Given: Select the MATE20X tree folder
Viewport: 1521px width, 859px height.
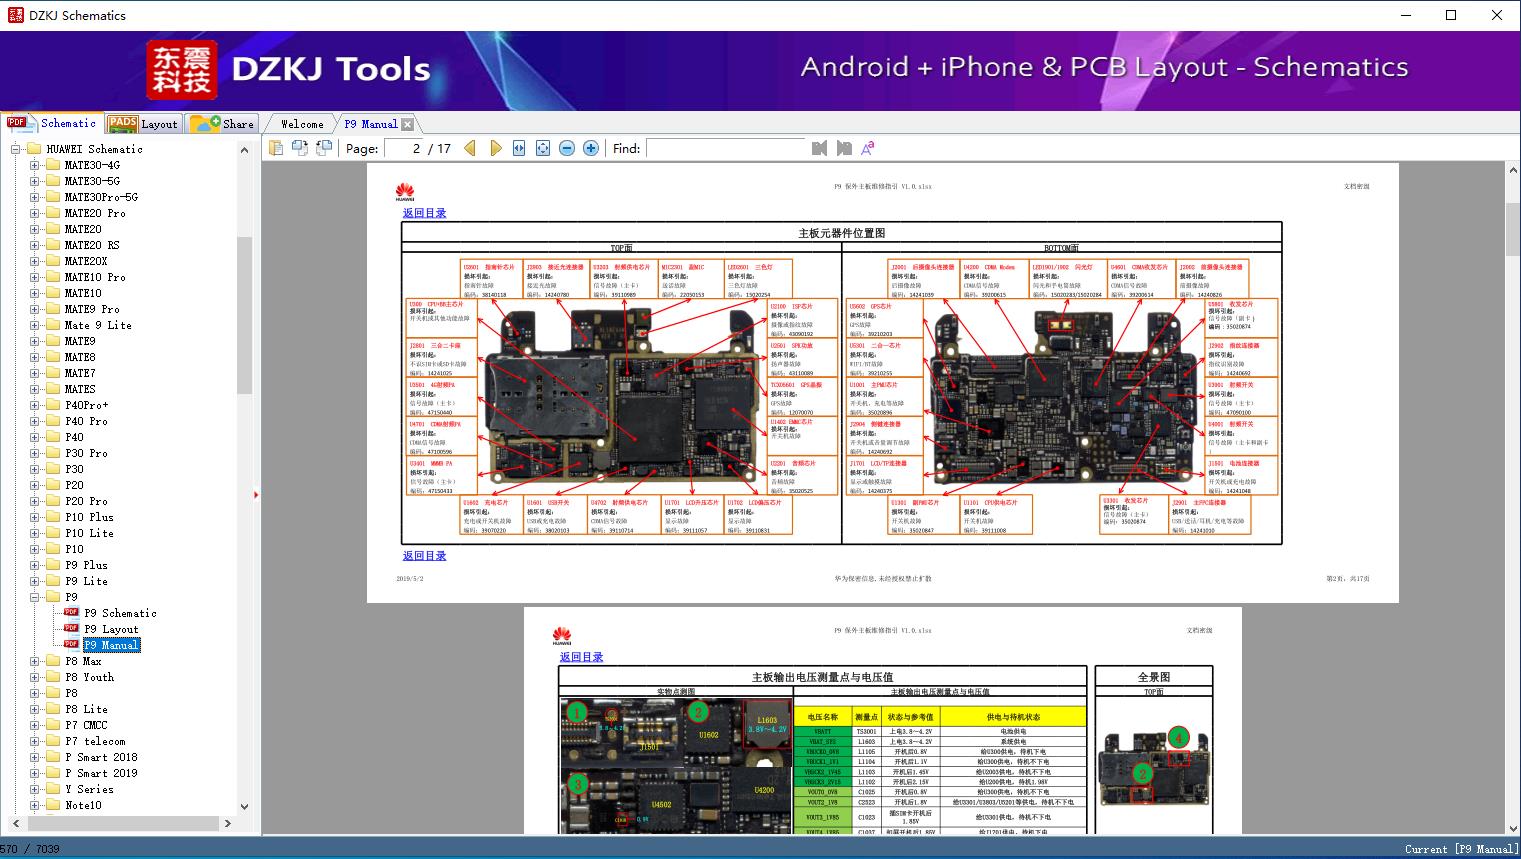Looking at the screenshot, I should (86, 261).
